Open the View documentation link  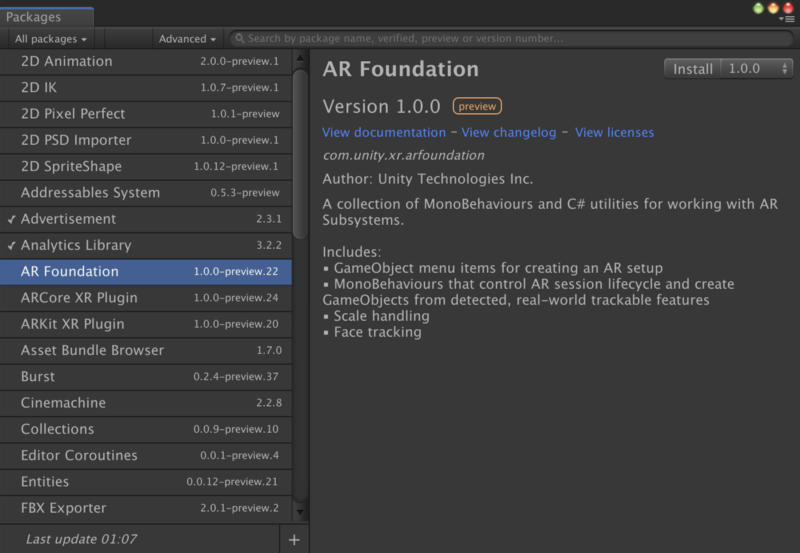384,132
